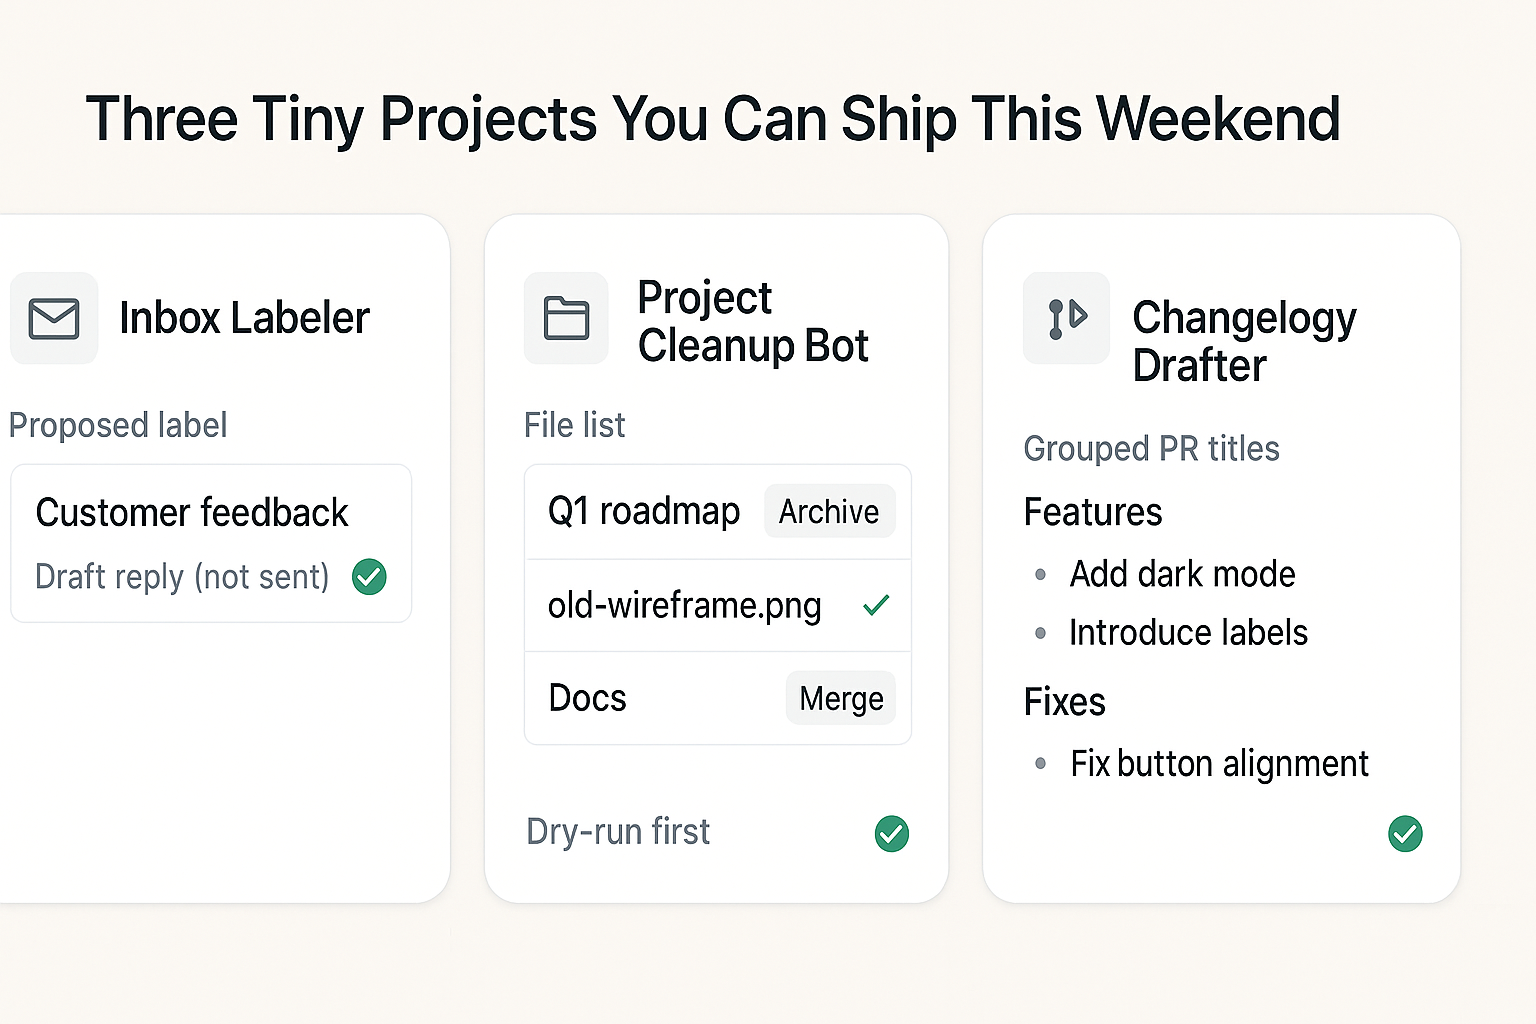The height and width of the screenshot is (1024, 1536).
Task: Click the Features group heading
Action: [x=1093, y=512]
